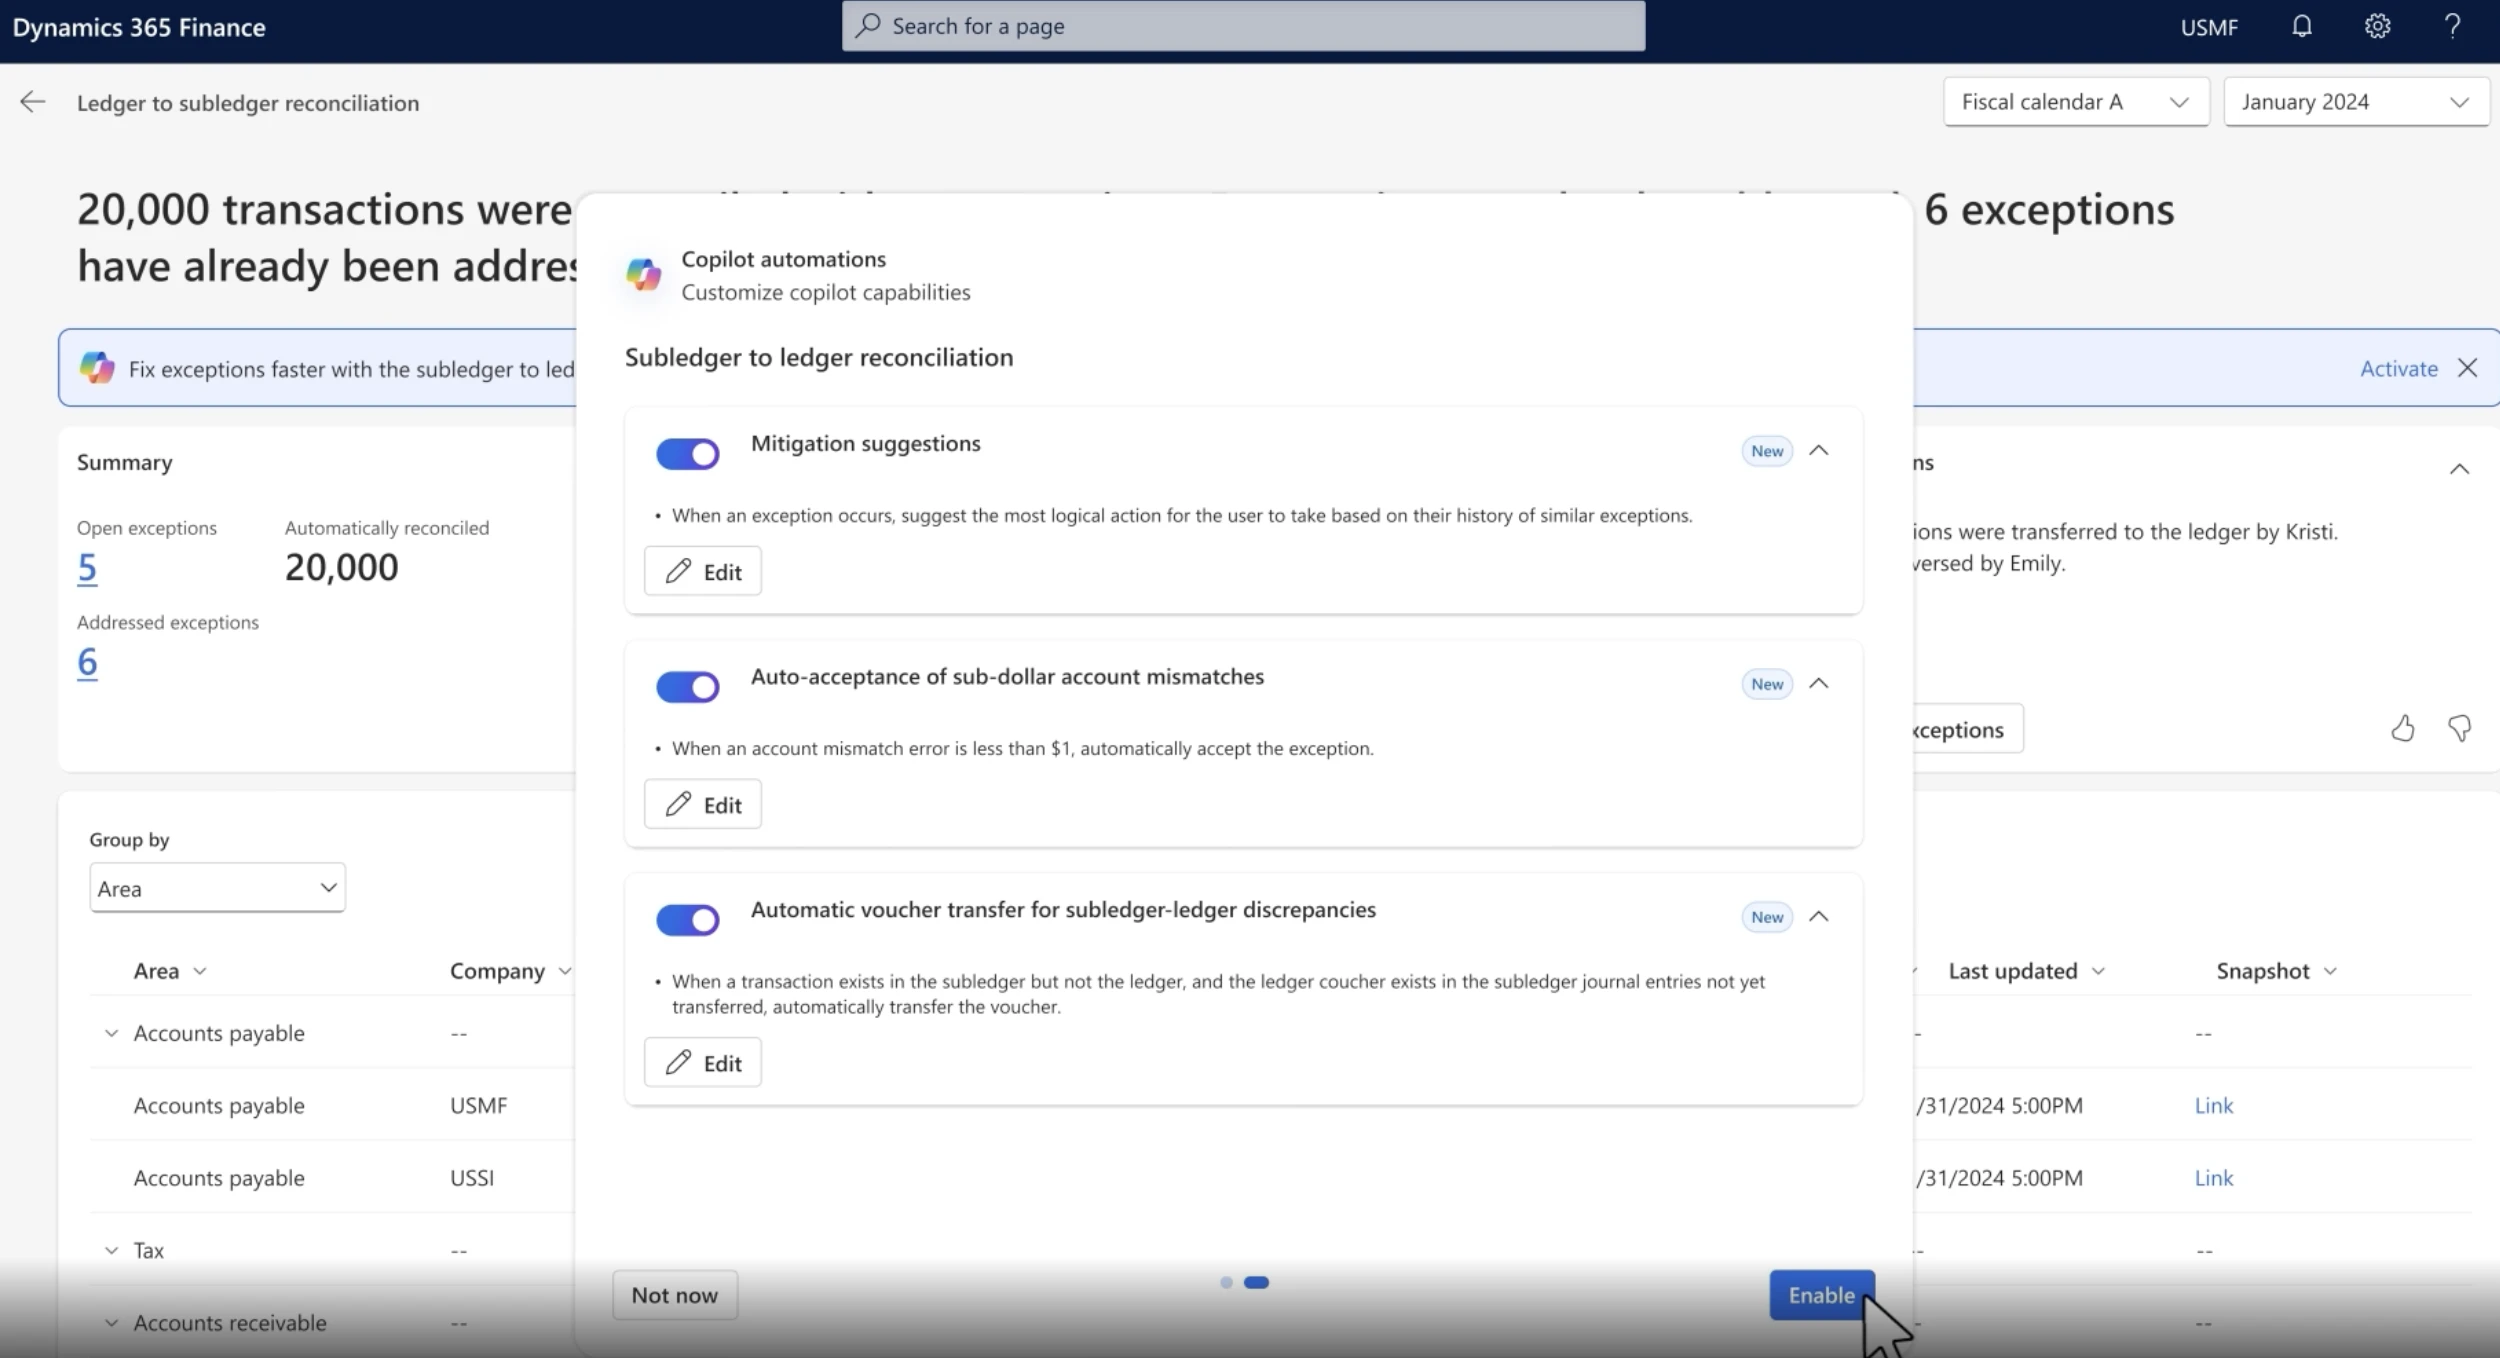
Task: Click Dynamics 365 Finance title
Action: 139,27
